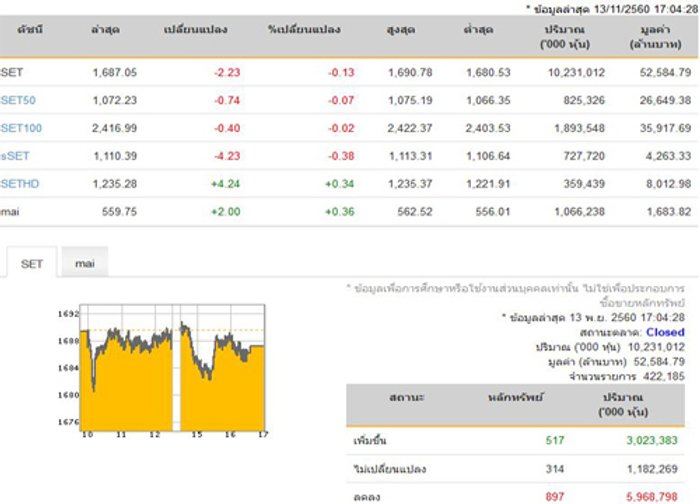Click the ดัชนี column header
Image resolution: width=700 pixels, height=504 pixels.
coord(30,30)
